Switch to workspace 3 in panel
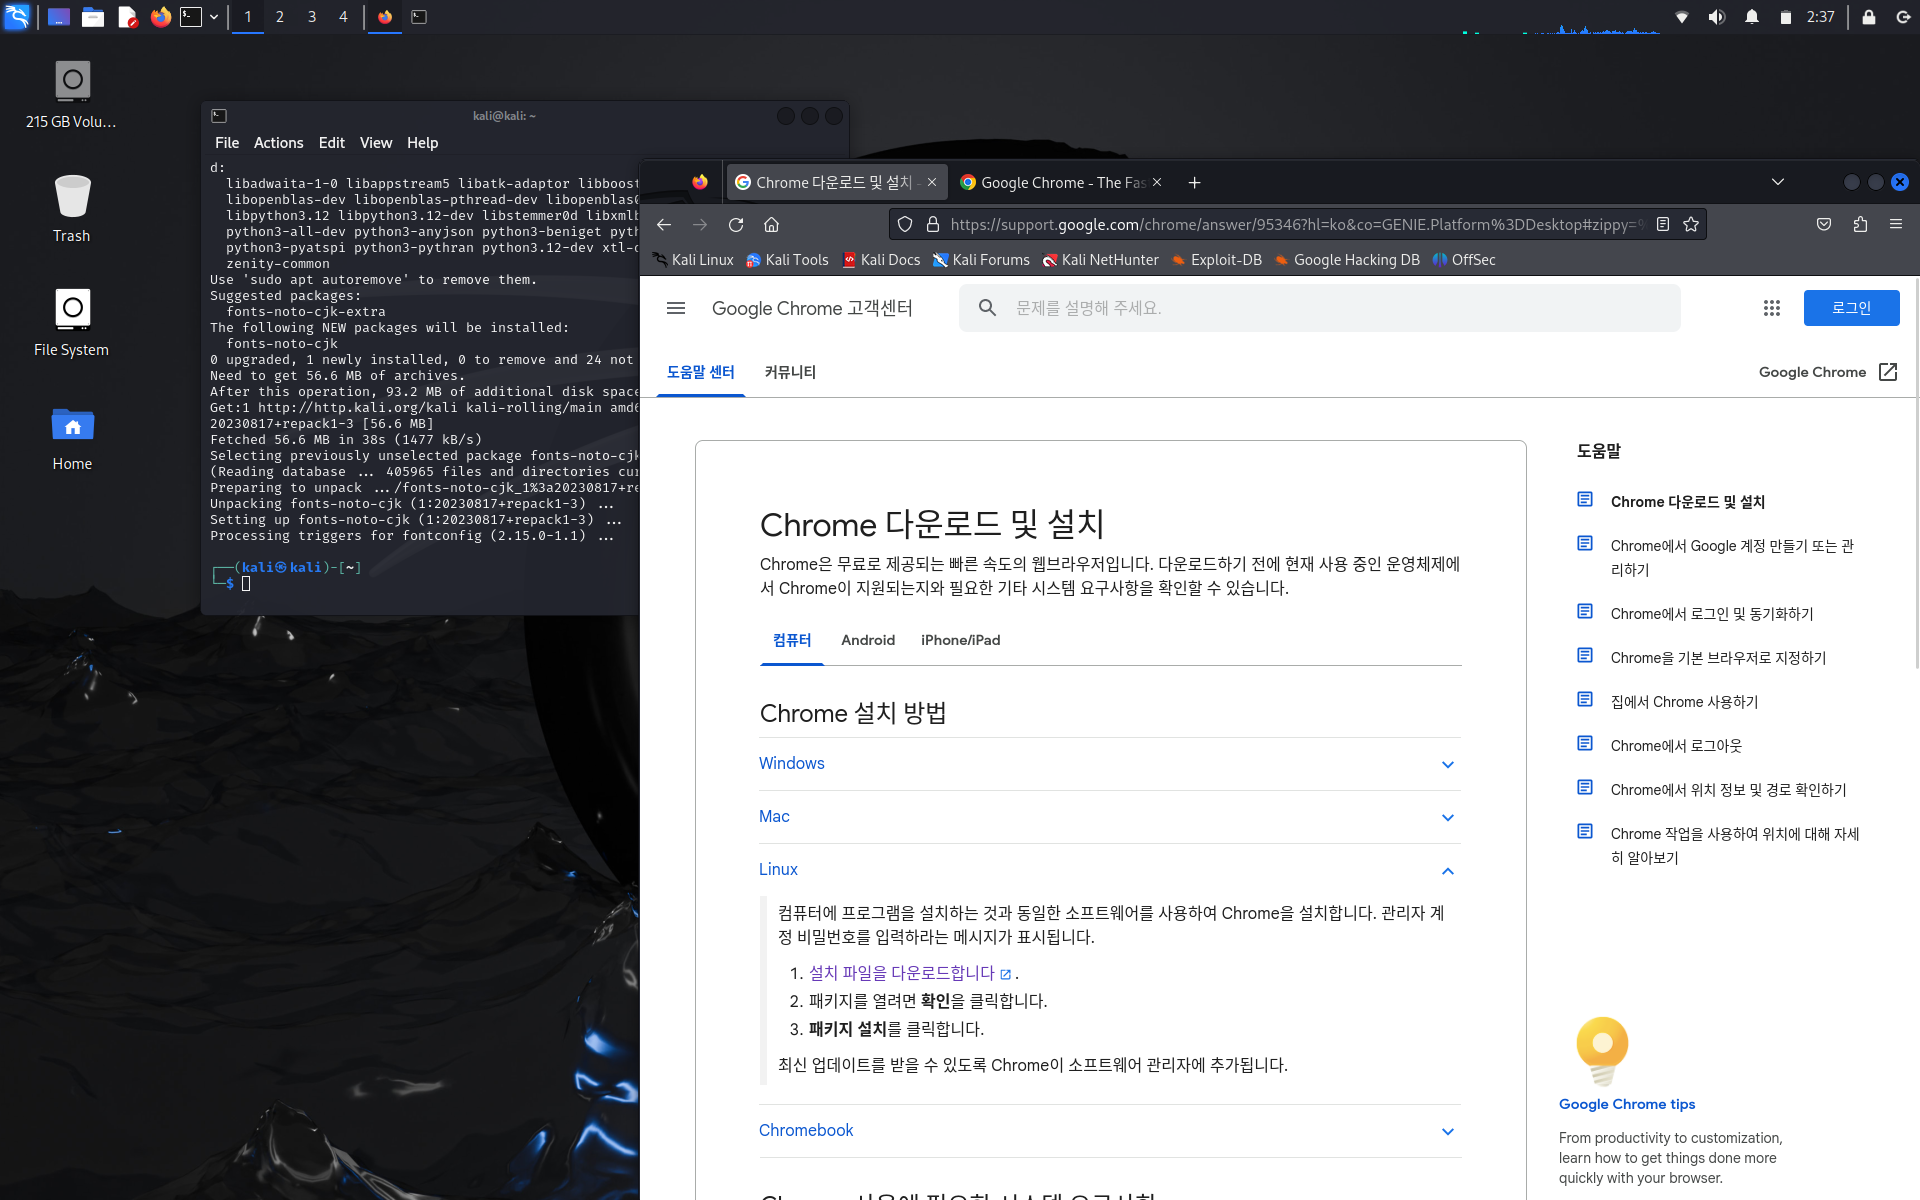The width and height of the screenshot is (1920, 1200). [312, 17]
